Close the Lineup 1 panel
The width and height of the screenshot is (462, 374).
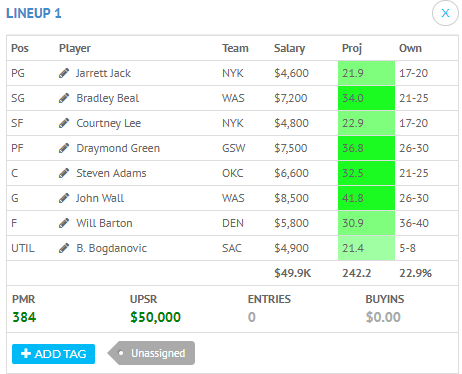click(x=445, y=13)
